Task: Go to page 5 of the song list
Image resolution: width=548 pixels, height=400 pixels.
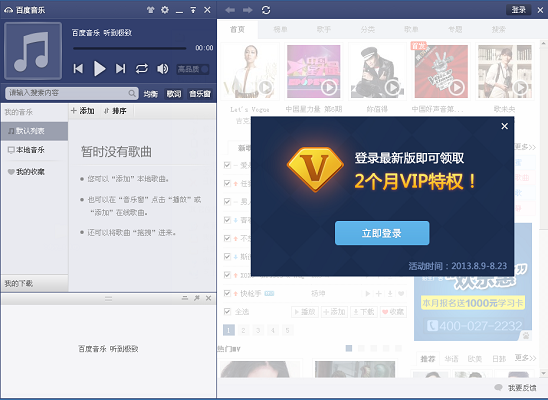Action: click(287, 330)
